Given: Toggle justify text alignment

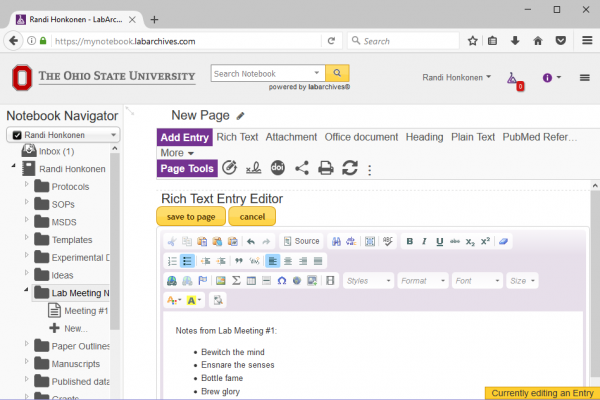Looking at the screenshot, I should (318, 261).
